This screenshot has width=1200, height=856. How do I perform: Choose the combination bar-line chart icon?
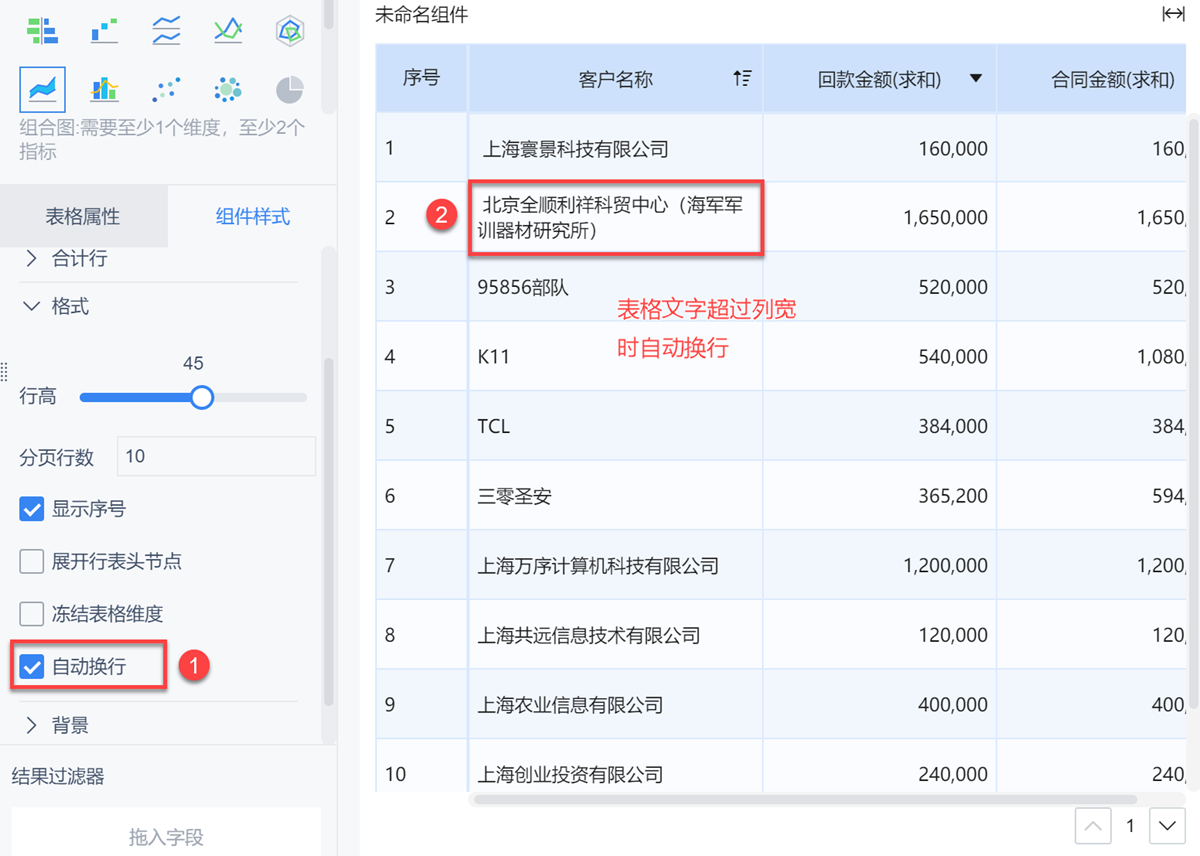point(104,90)
